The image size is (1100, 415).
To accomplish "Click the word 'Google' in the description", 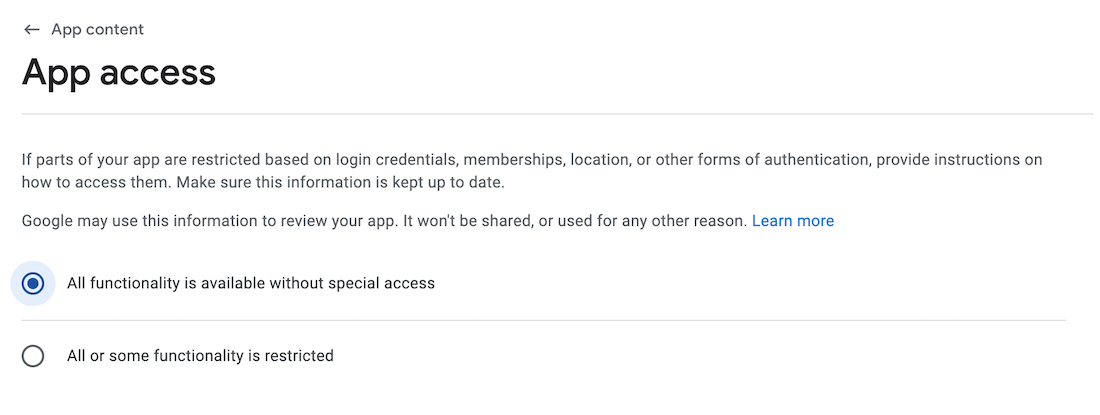I will pyautogui.click(x=47, y=220).
